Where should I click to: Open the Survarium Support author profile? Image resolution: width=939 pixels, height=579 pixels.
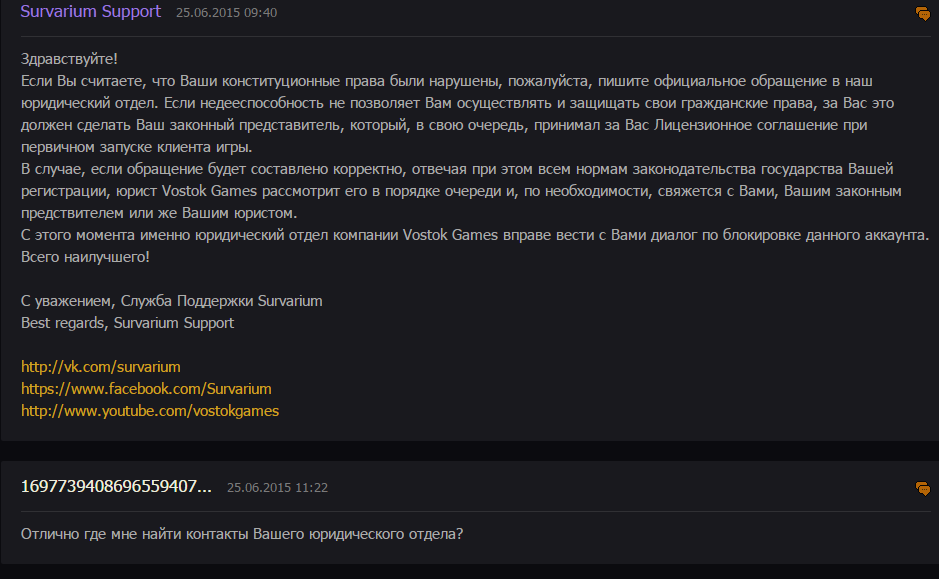pyautogui.click(x=91, y=12)
